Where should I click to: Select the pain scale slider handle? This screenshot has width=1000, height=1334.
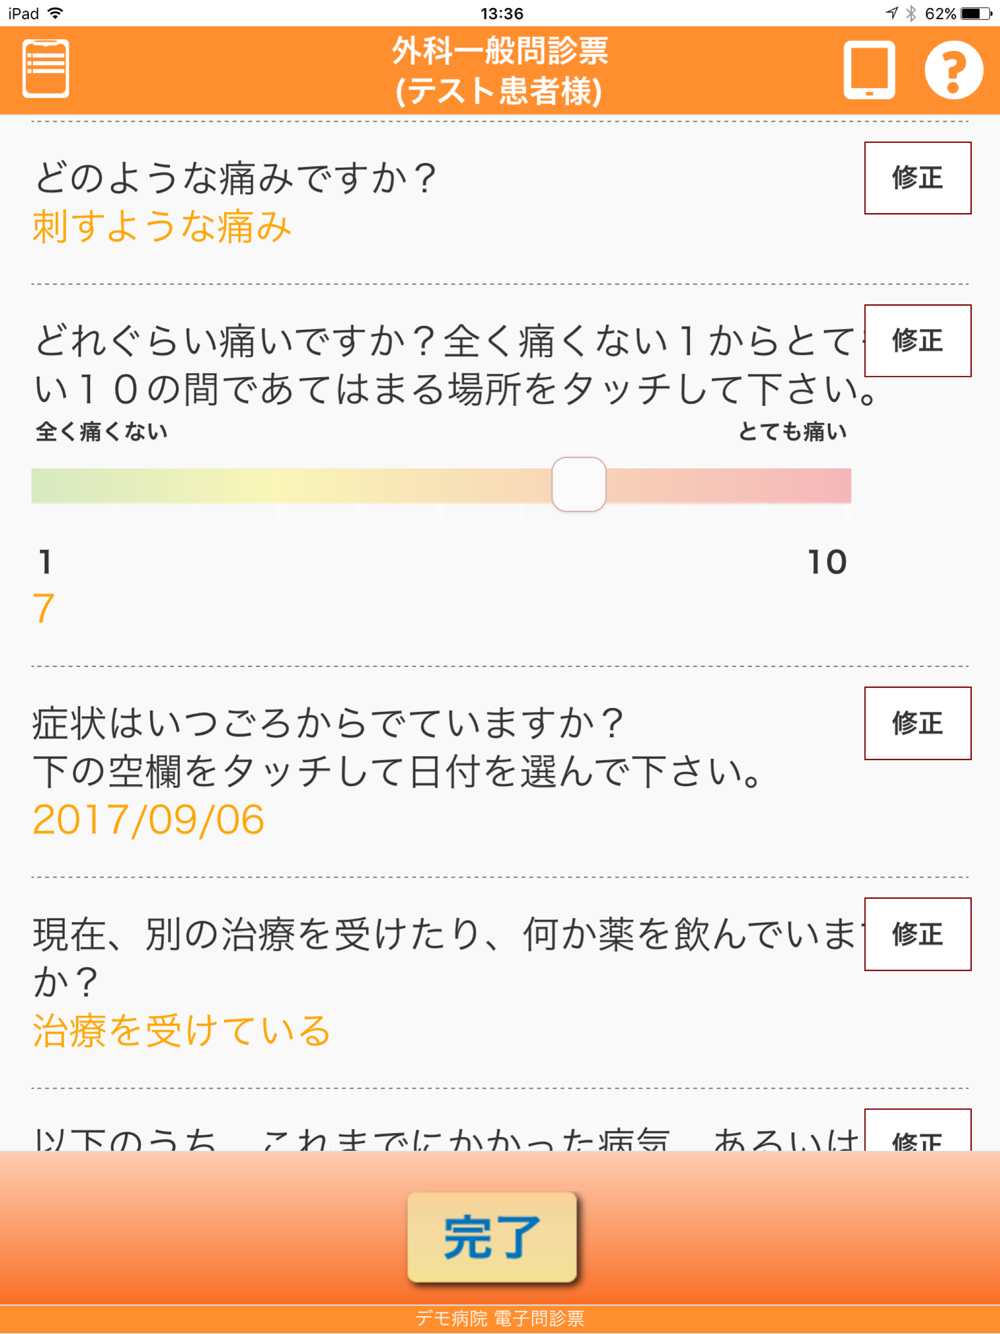point(579,484)
